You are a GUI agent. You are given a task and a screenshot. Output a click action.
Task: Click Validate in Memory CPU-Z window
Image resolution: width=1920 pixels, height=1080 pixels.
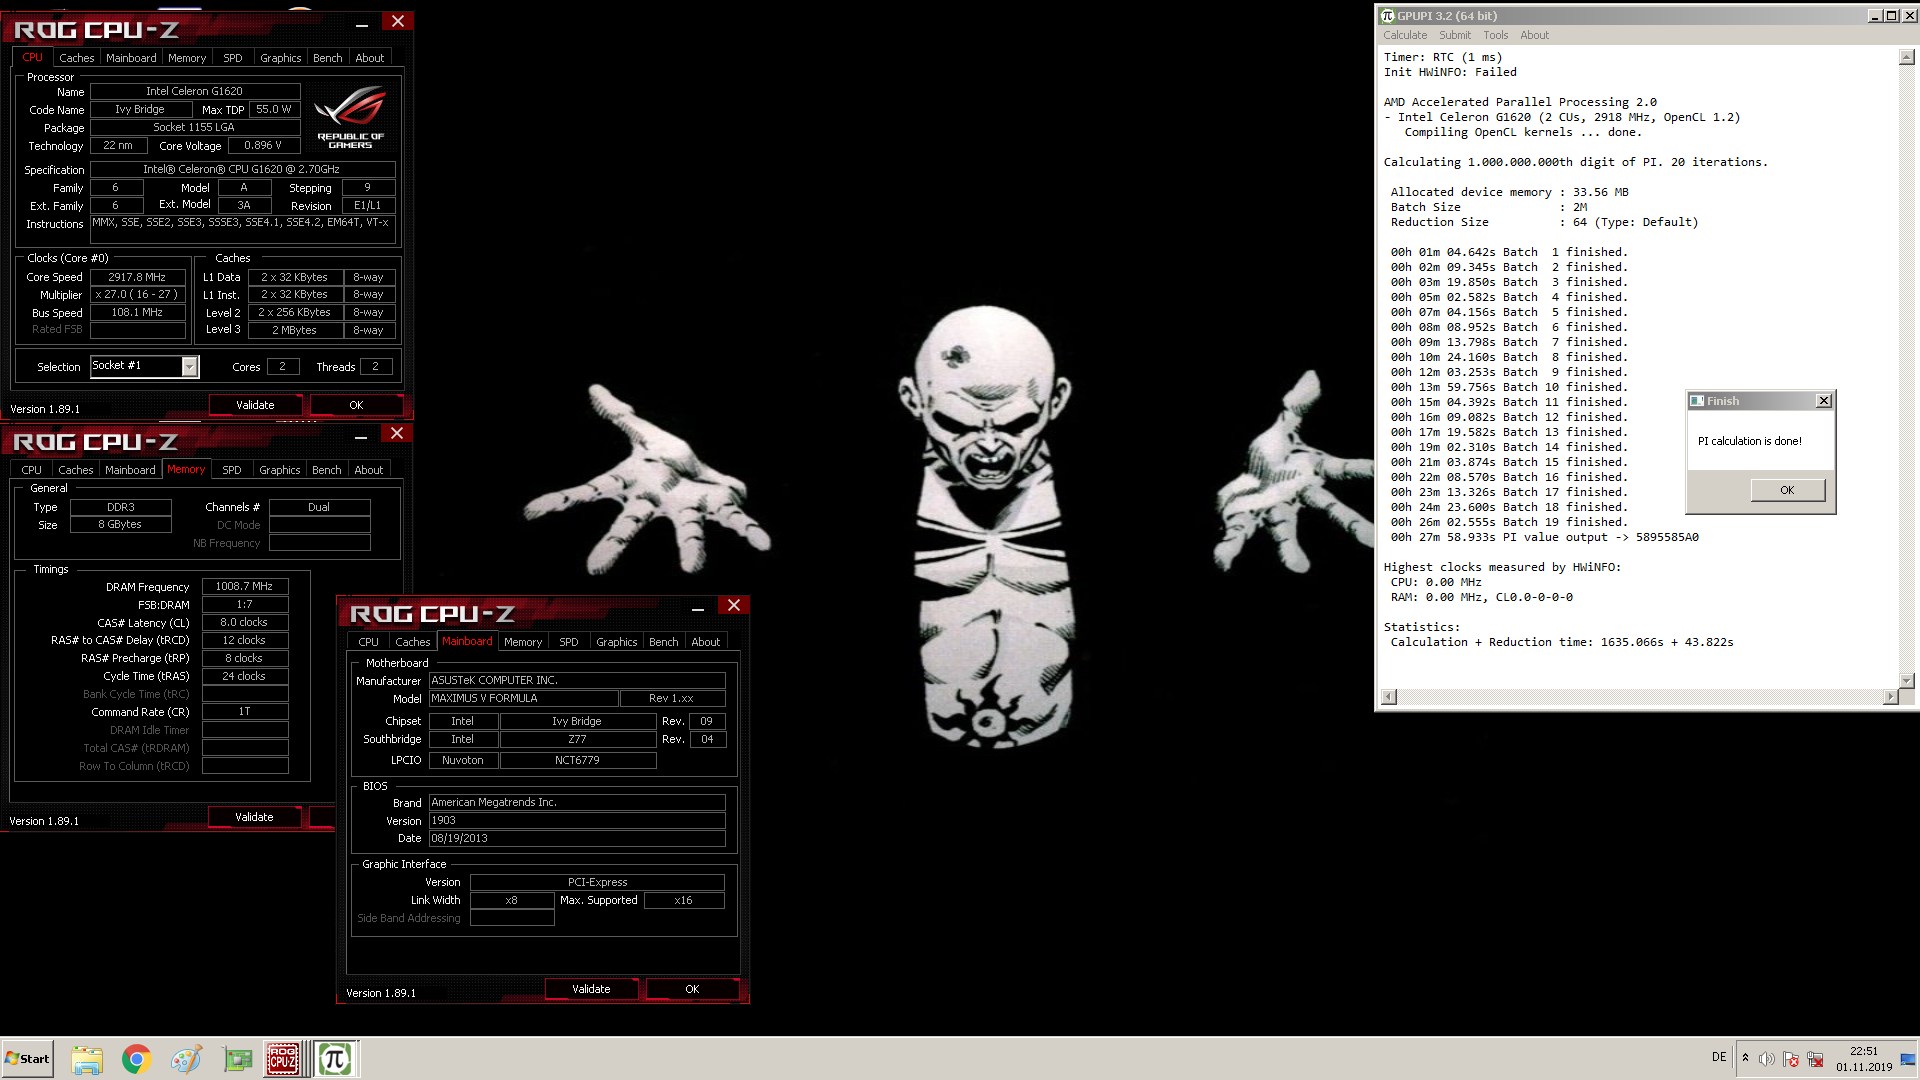(x=254, y=817)
